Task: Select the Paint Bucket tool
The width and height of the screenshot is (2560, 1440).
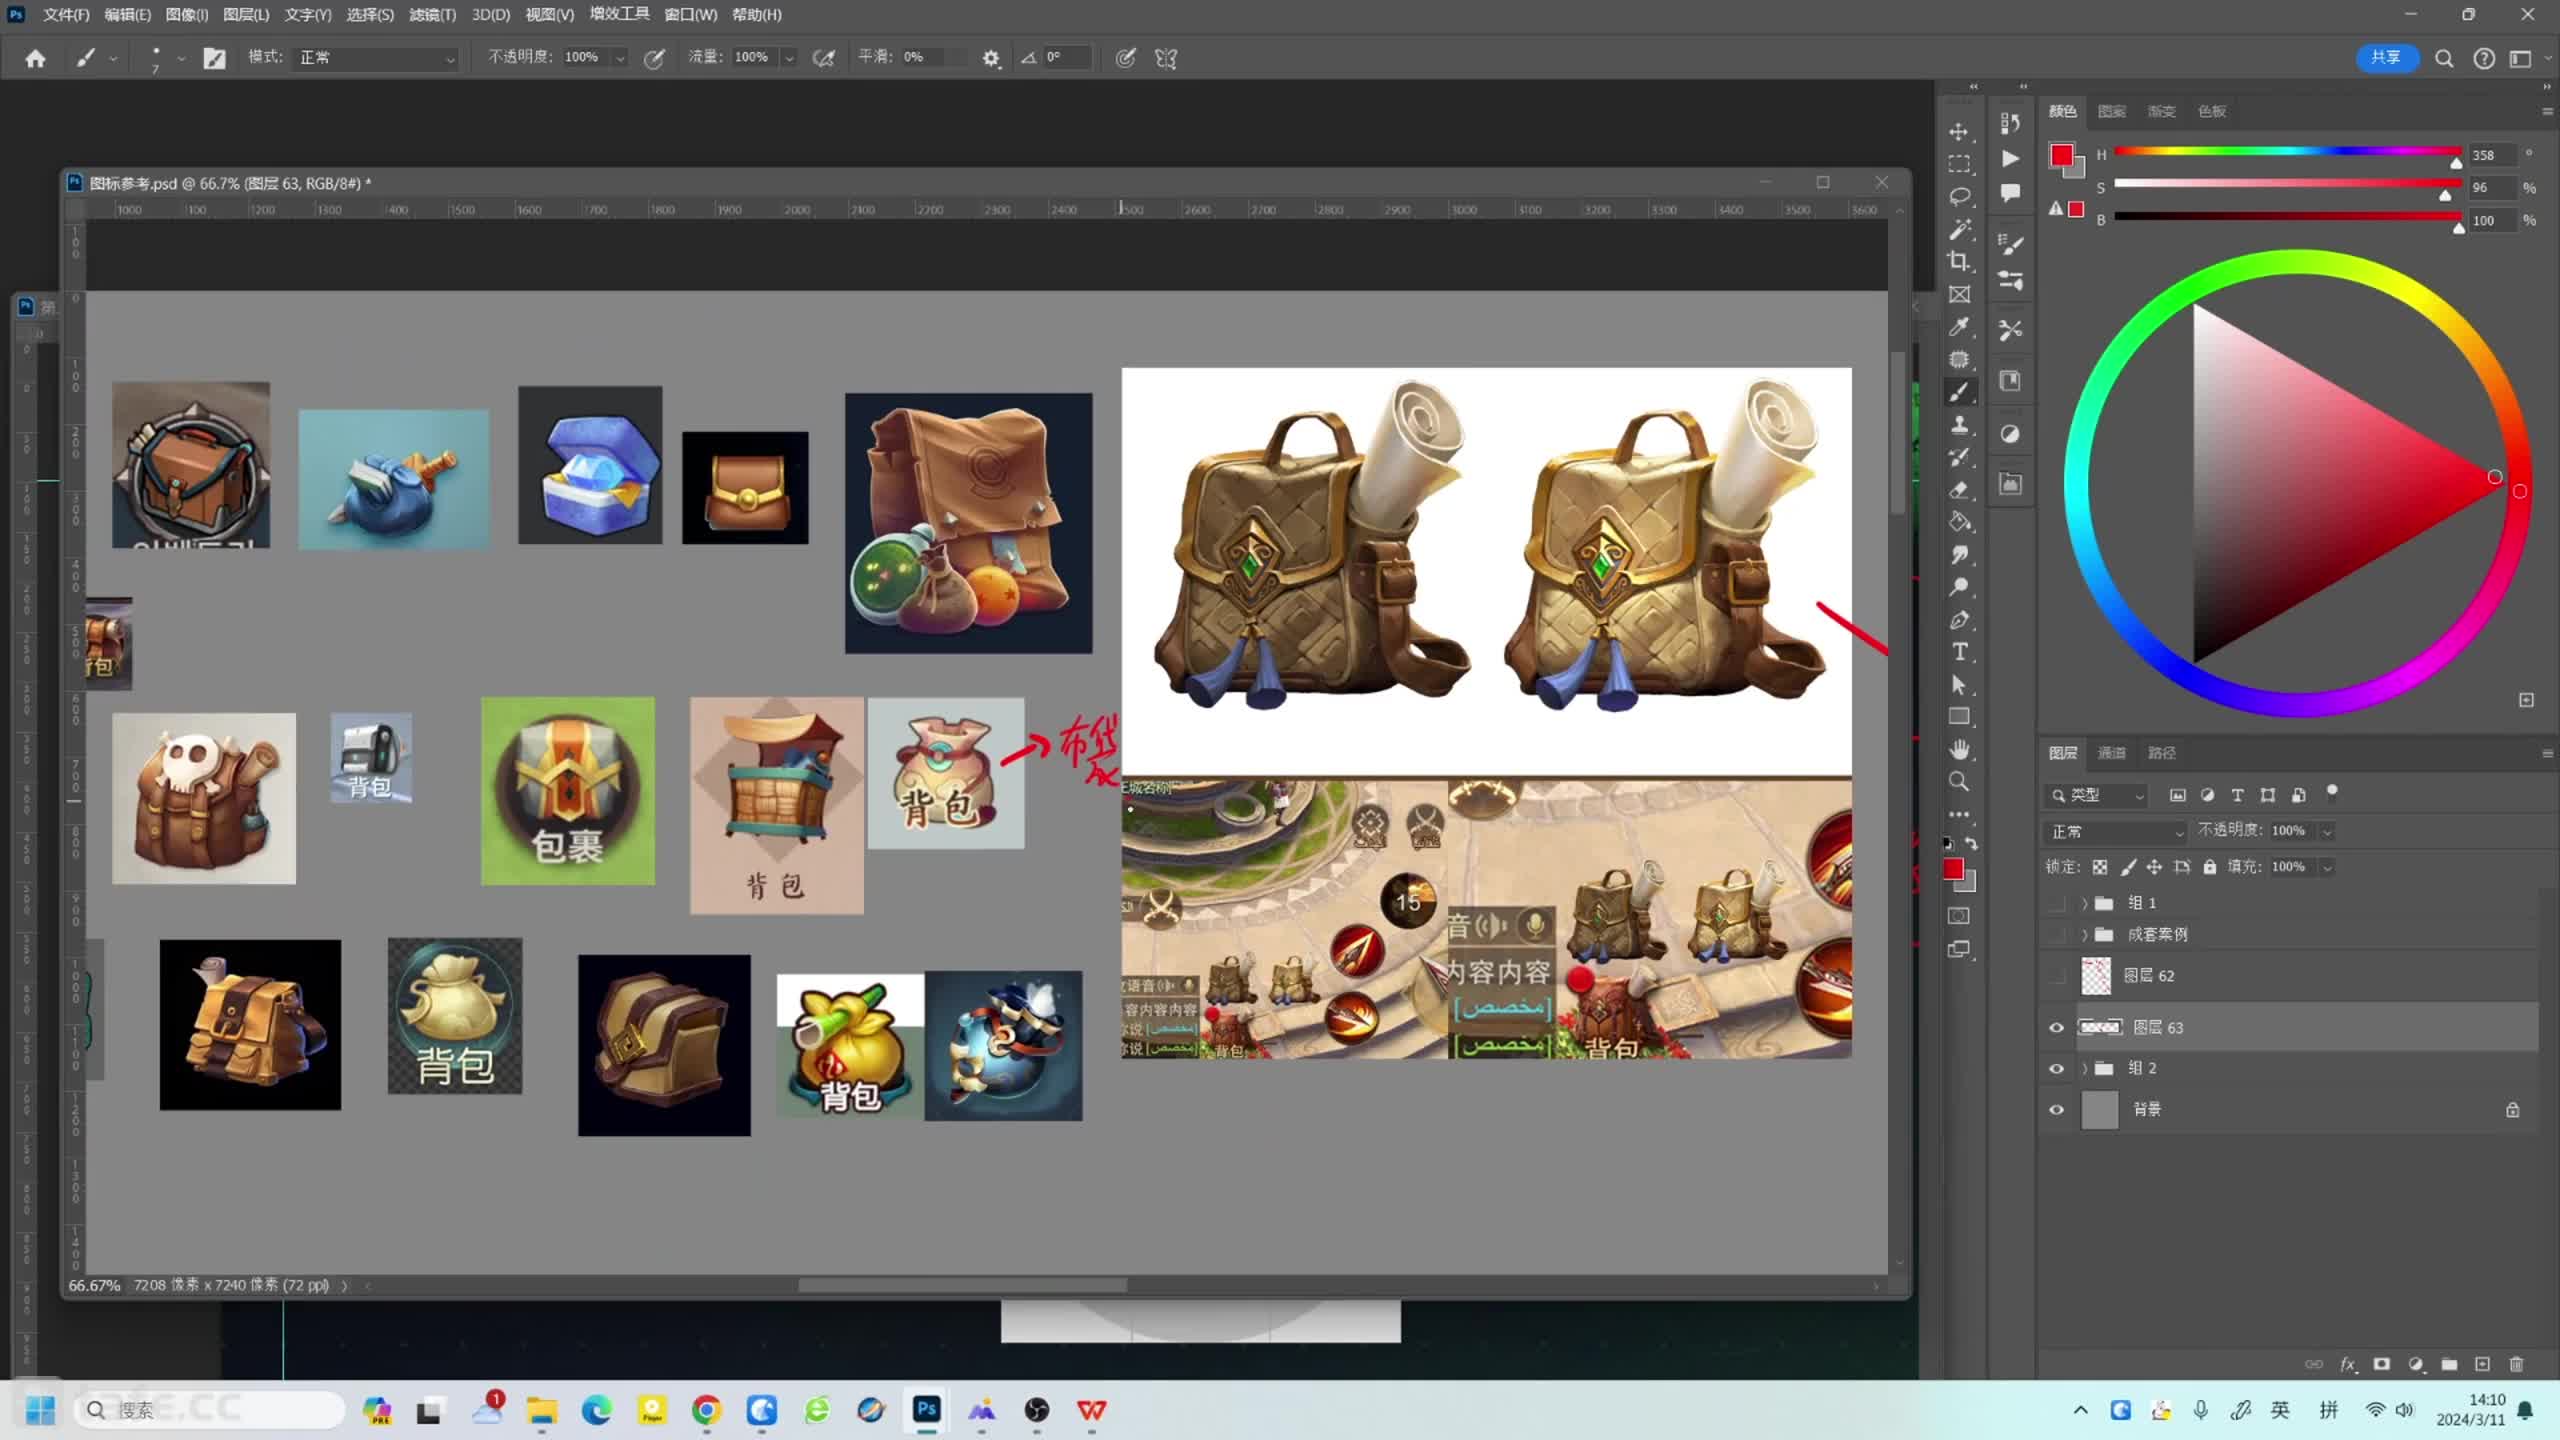Action: (x=1959, y=522)
